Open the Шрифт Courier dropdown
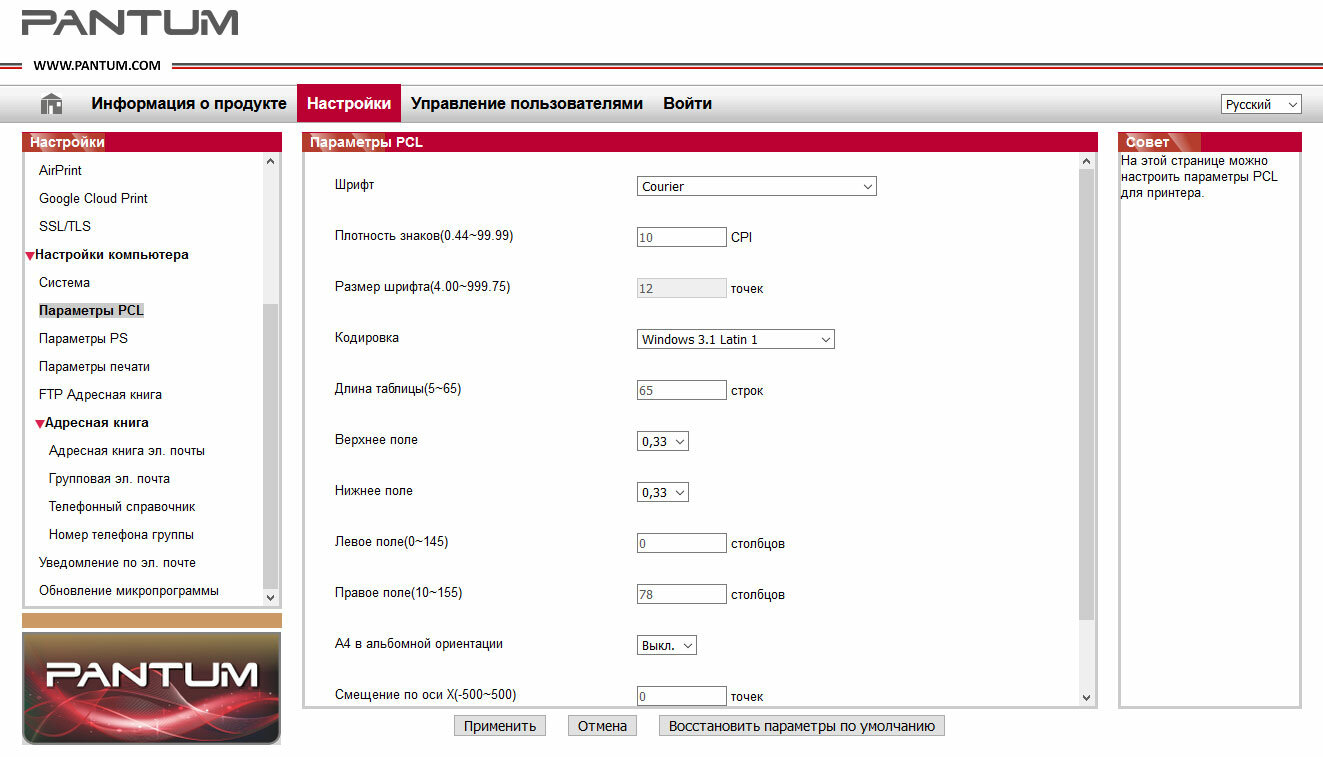This screenshot has width=1323, height=757. coord(756,186)
